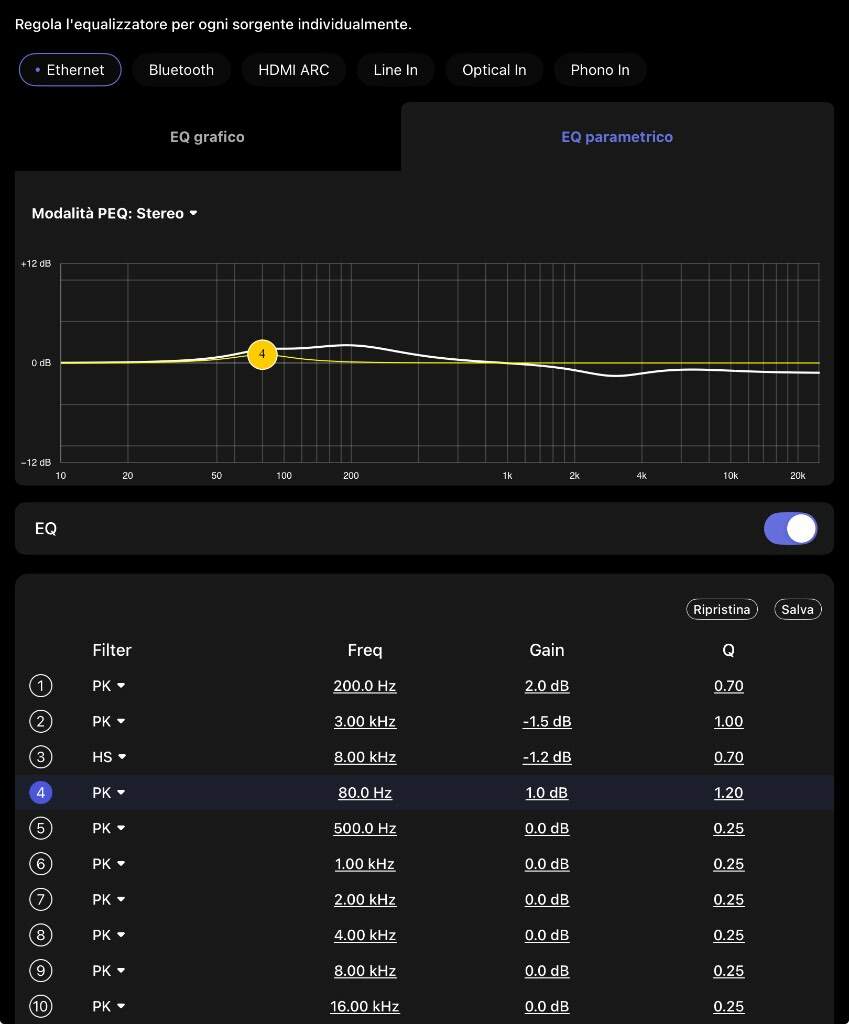Select filter band number 3 circle
The image size is (849, 1024).
[41, 757]
